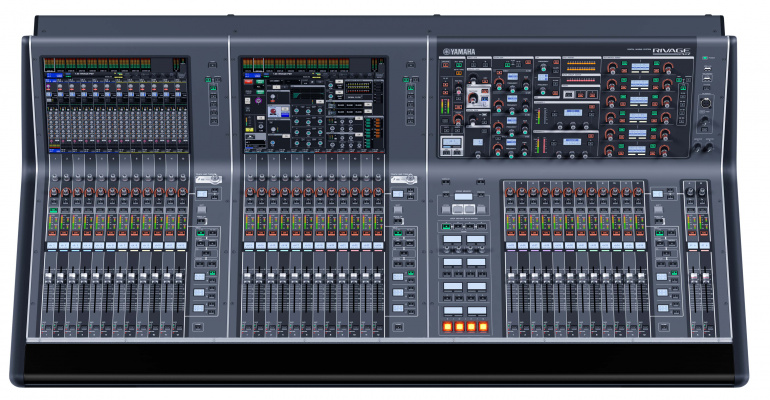
Task: Click the small display at top panel bottom-left corner
Action: point(451,142)
